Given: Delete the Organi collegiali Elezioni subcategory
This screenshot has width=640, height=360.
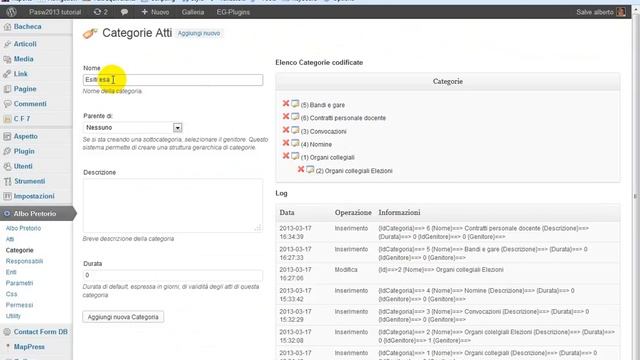Looking at the screenshot, I should (x=301, y=169).
